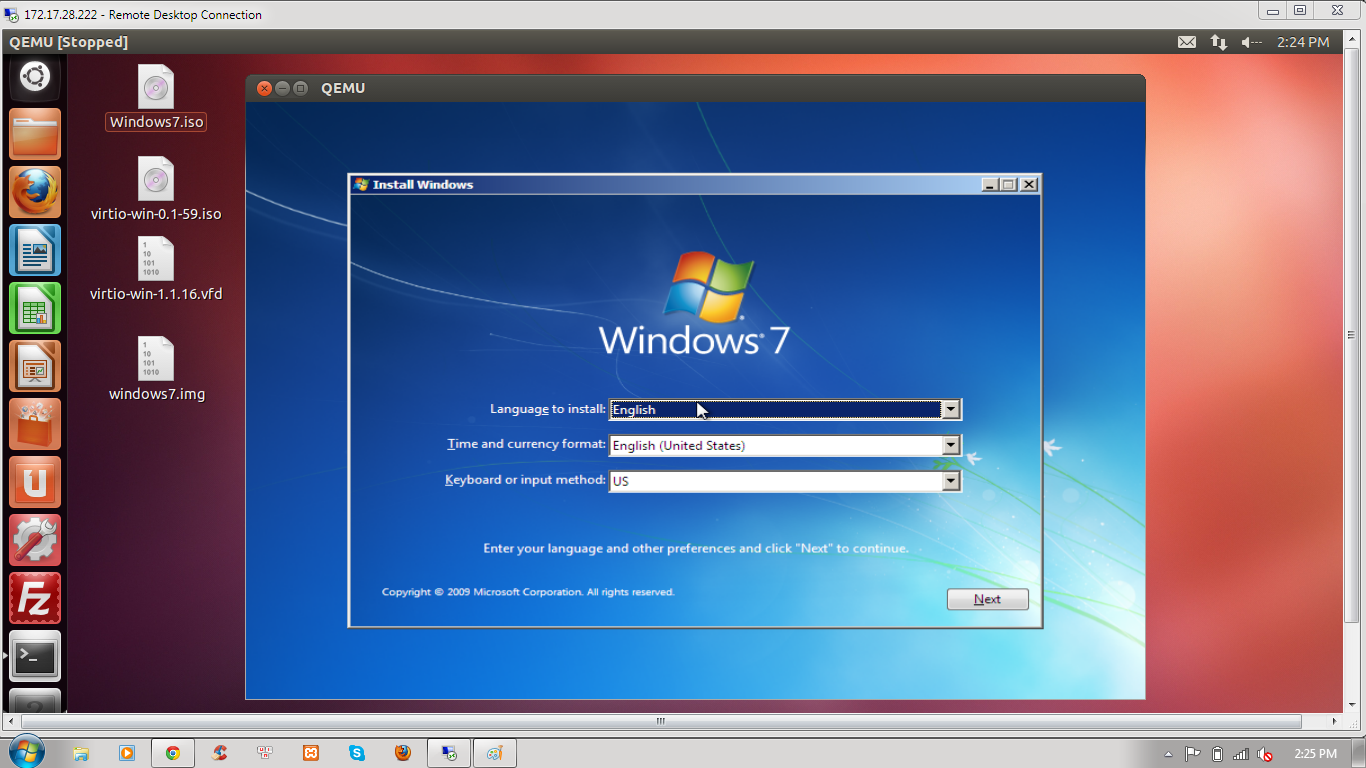The width and height of the screenshot is (1366, 768).
Task: Launch FileZilla from the launcher
Action: pos(35,598)
